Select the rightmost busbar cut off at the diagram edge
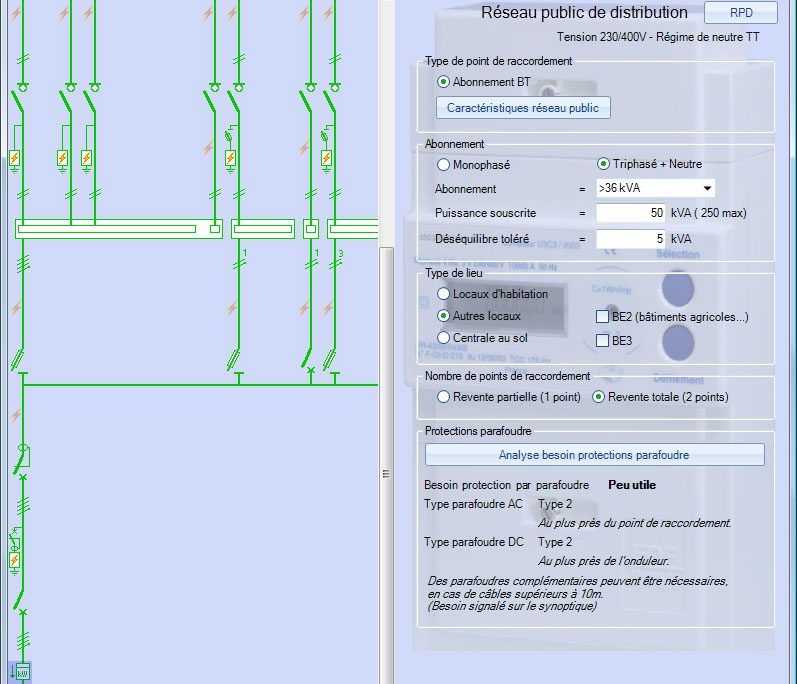Viewport: 797px width, 684px height. click(353, 229)
